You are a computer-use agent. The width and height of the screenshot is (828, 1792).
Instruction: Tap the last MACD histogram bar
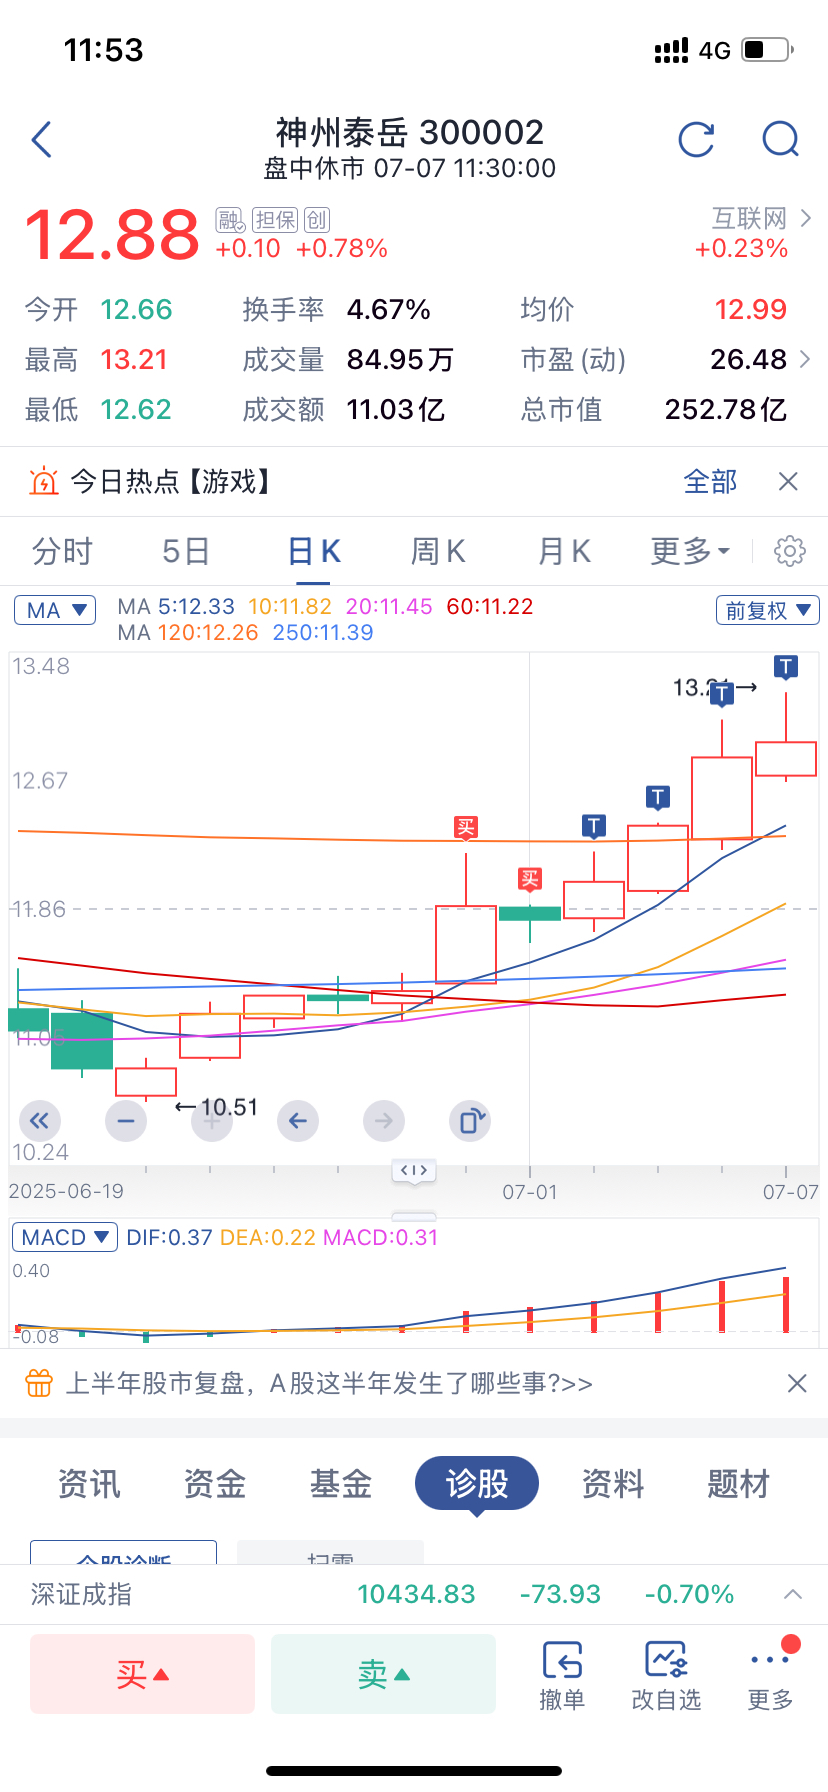(x=786, y=1304)
